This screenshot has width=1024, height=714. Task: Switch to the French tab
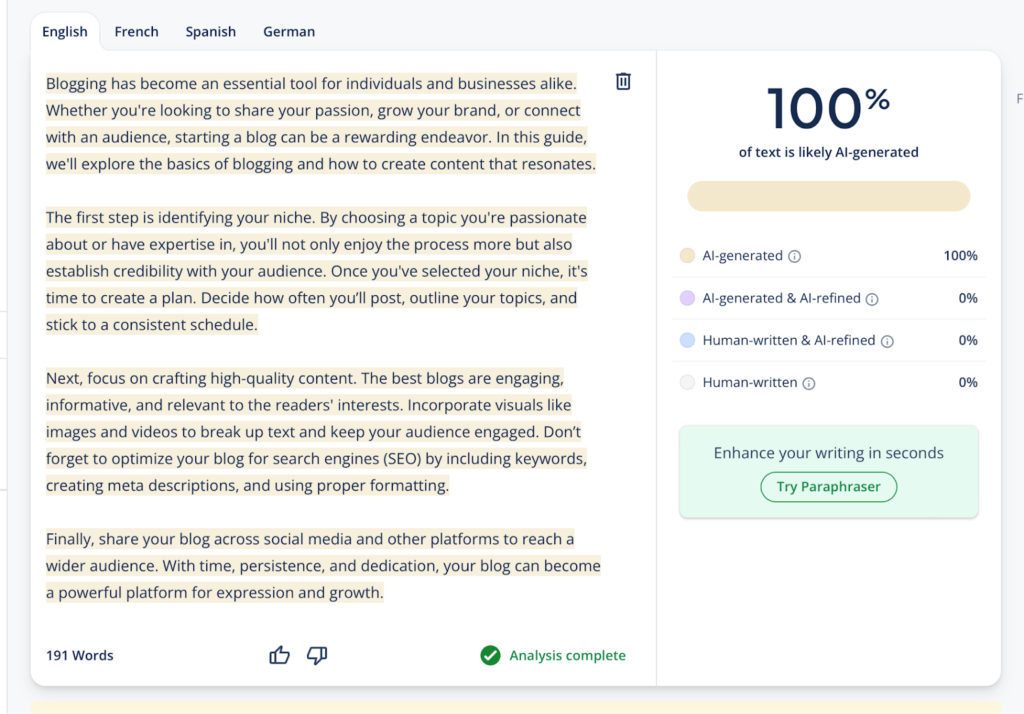[136, 31]
